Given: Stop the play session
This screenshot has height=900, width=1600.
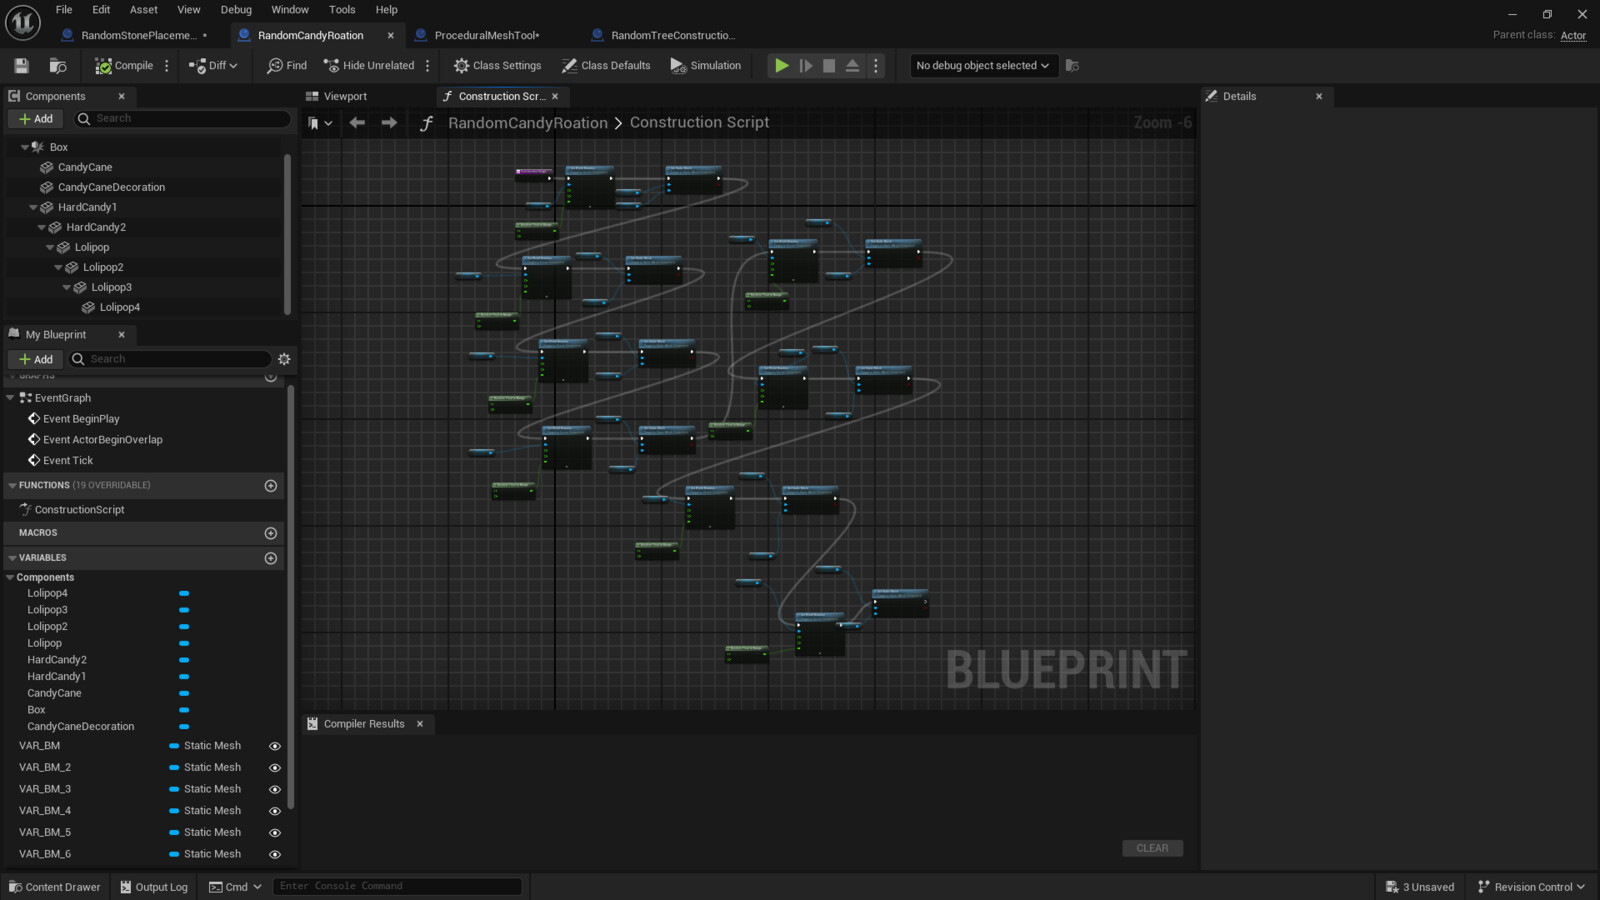Looking at the screenshot, I should pyautogui.click(x=829, y=66).
